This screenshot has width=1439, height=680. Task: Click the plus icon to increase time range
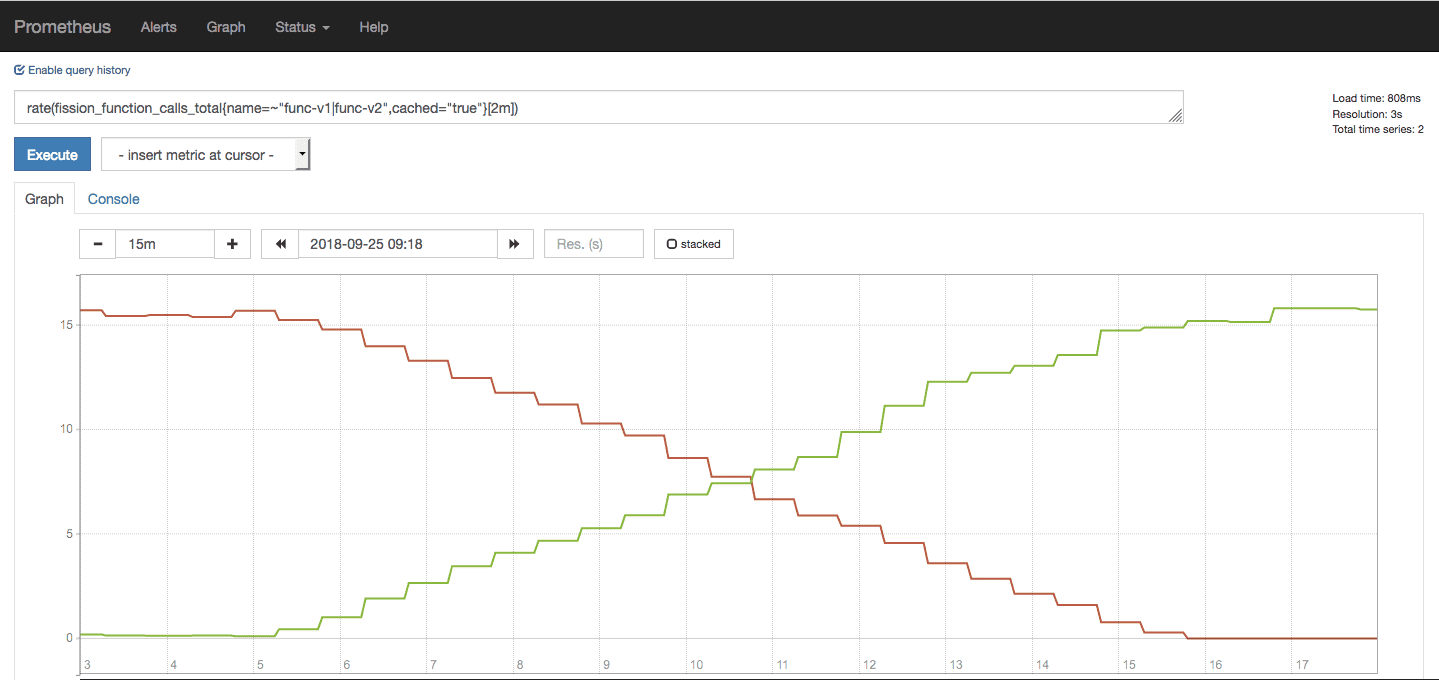pyautogui.click(x=232, y=244)
